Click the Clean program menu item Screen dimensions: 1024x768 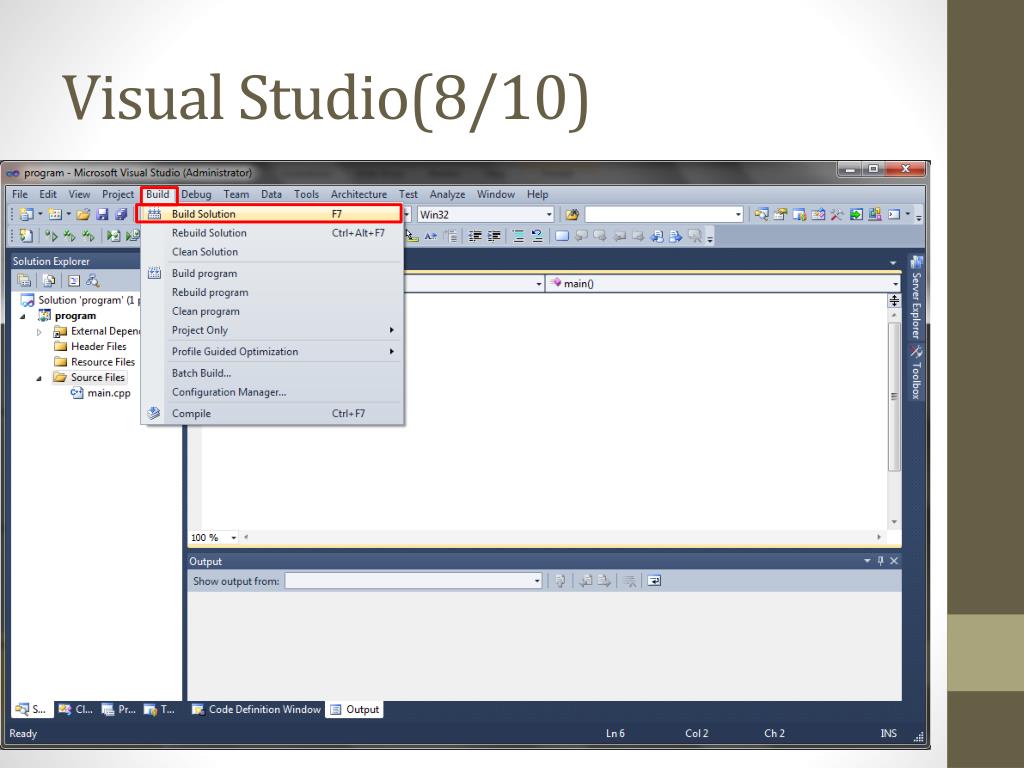pos(271,311)
